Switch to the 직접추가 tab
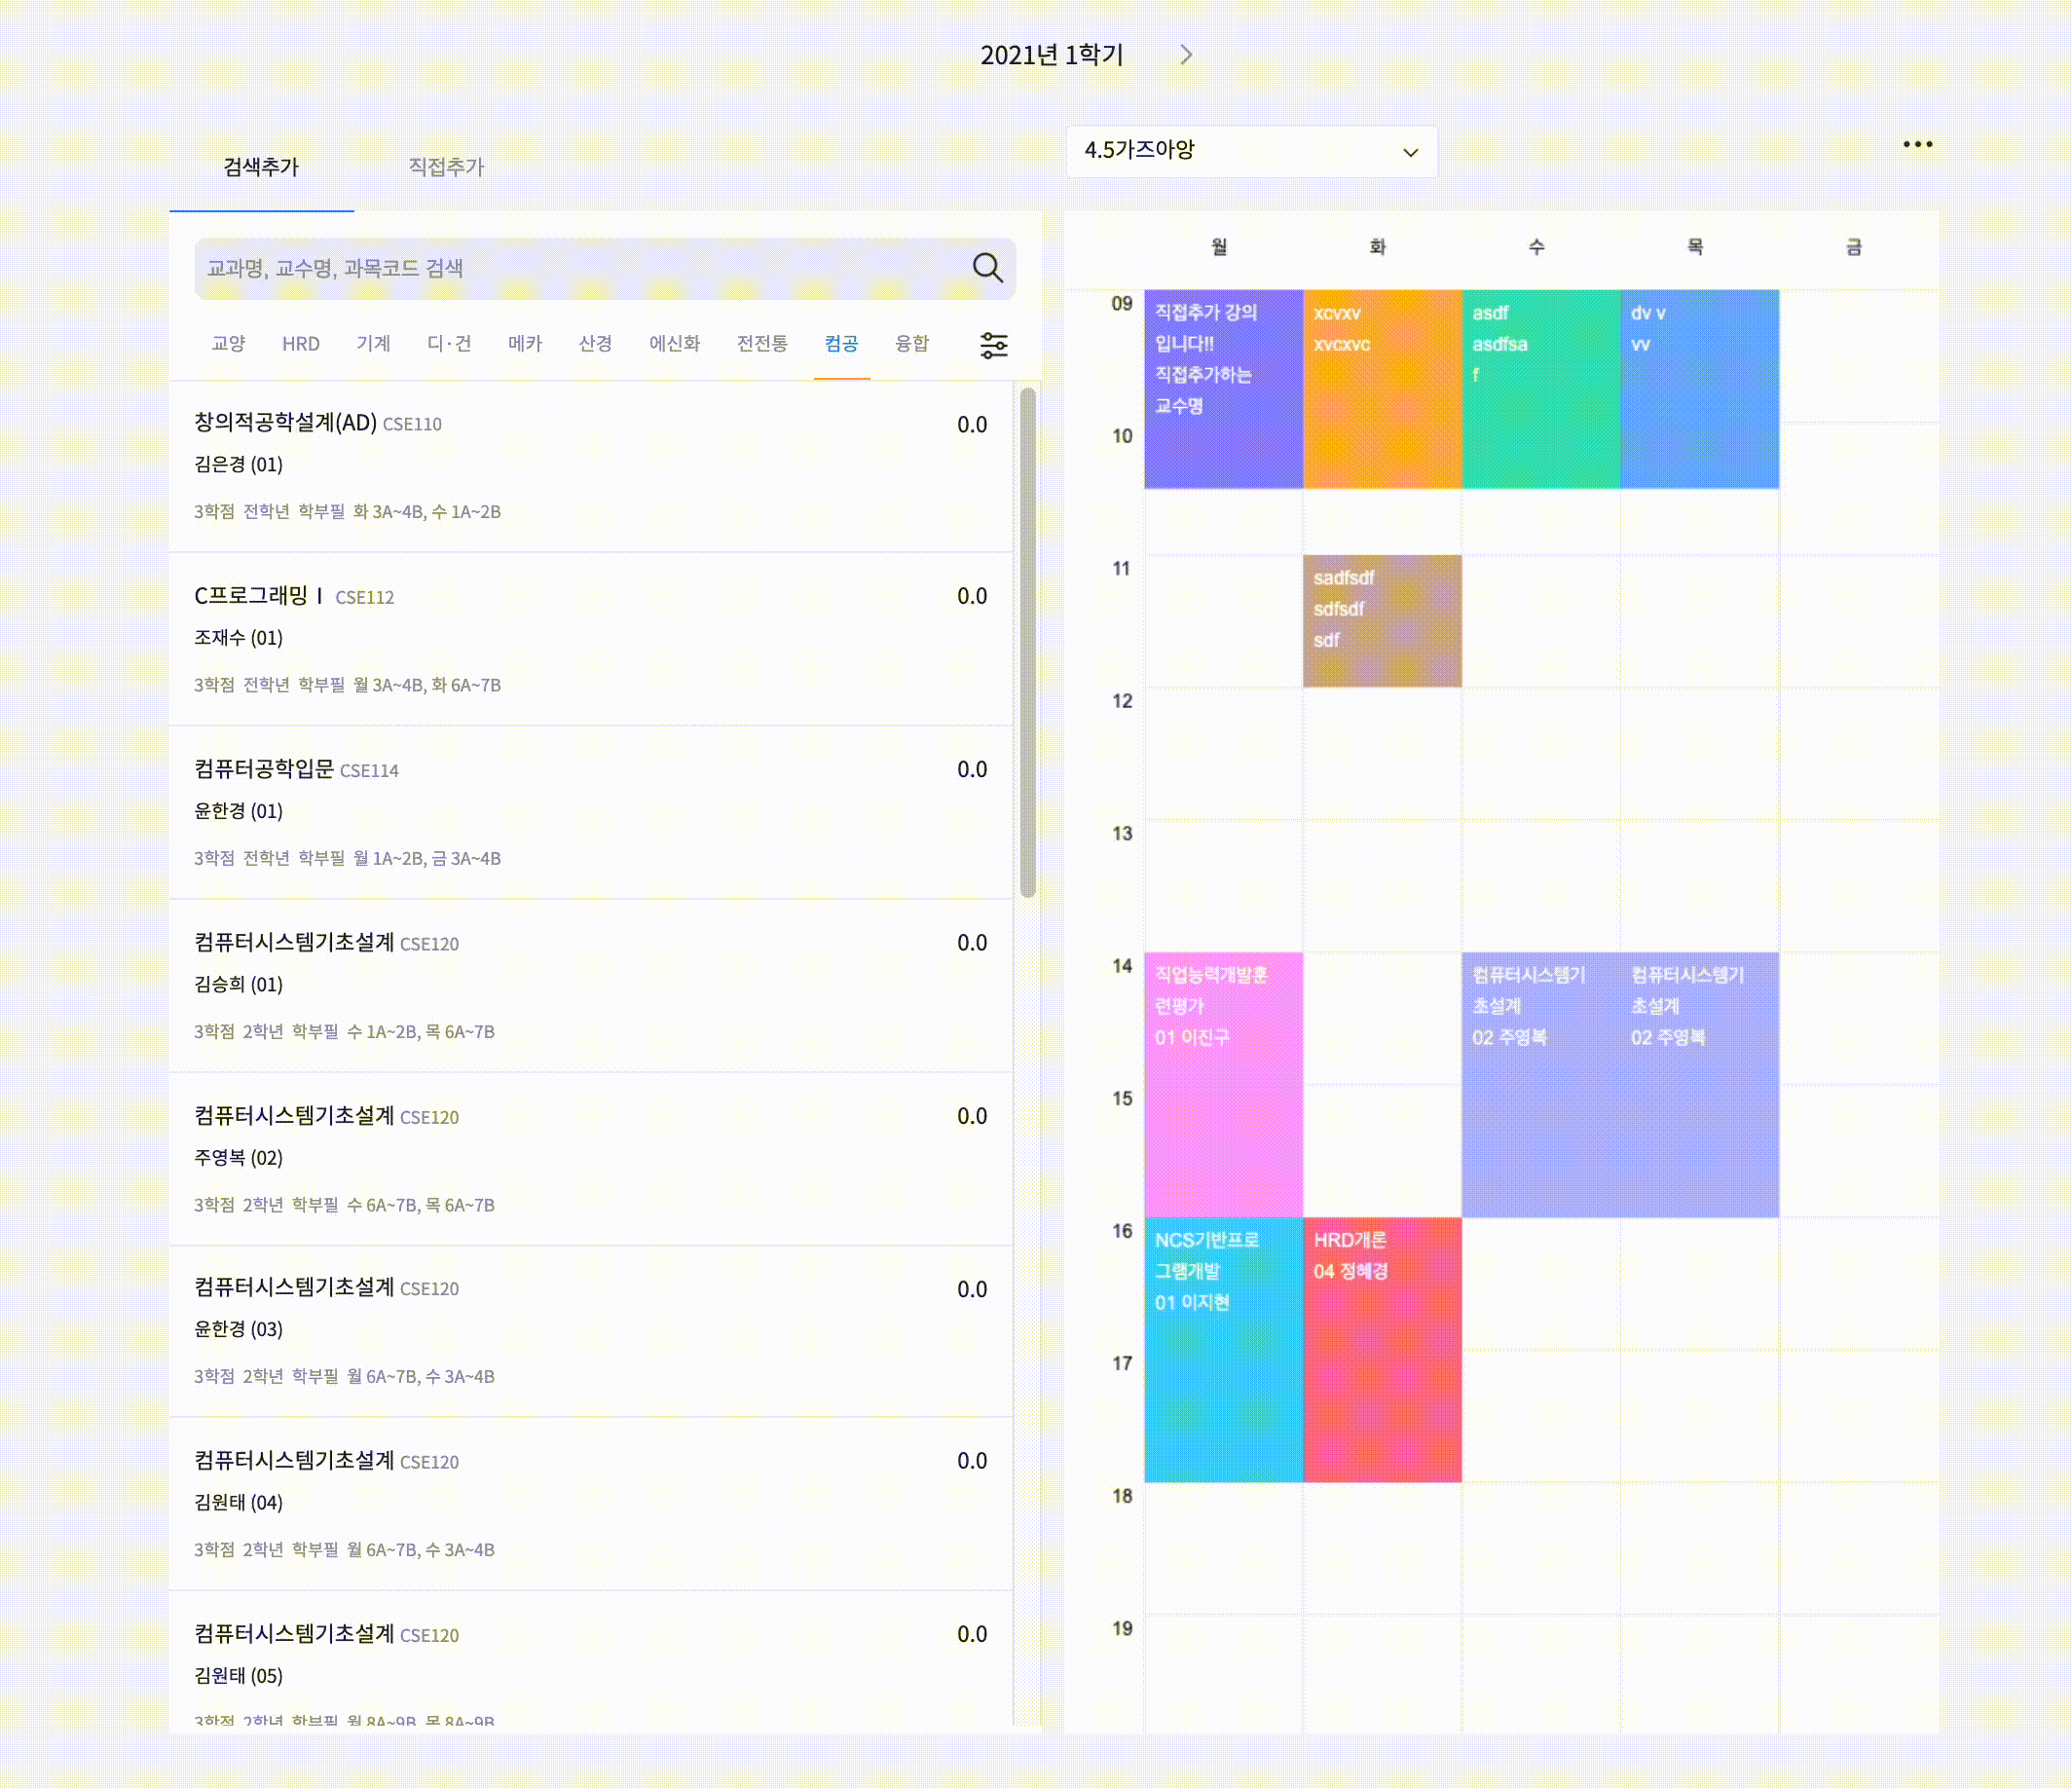Viewport: 2072px width, 1788px height. (x=446, y=167)
